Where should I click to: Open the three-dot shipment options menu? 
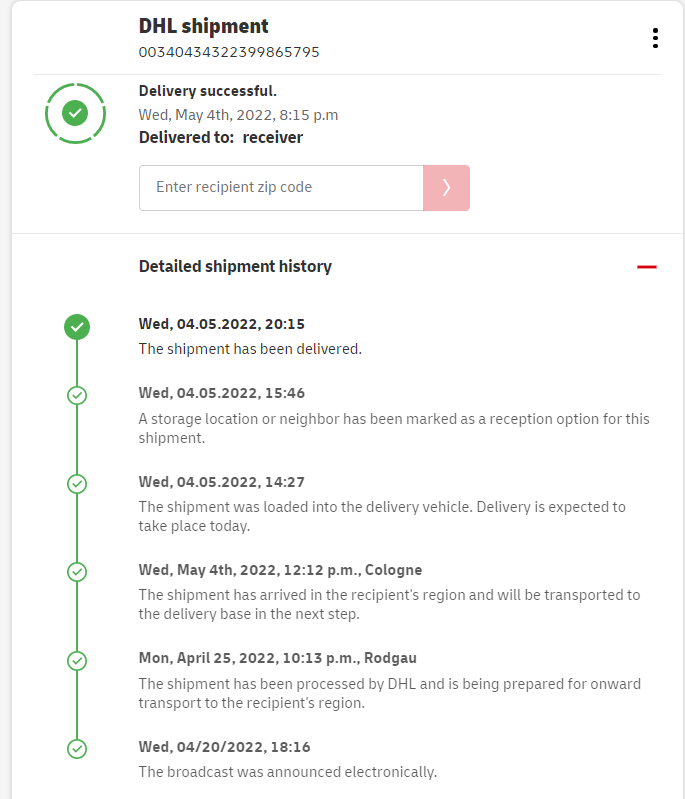point(655,38)
